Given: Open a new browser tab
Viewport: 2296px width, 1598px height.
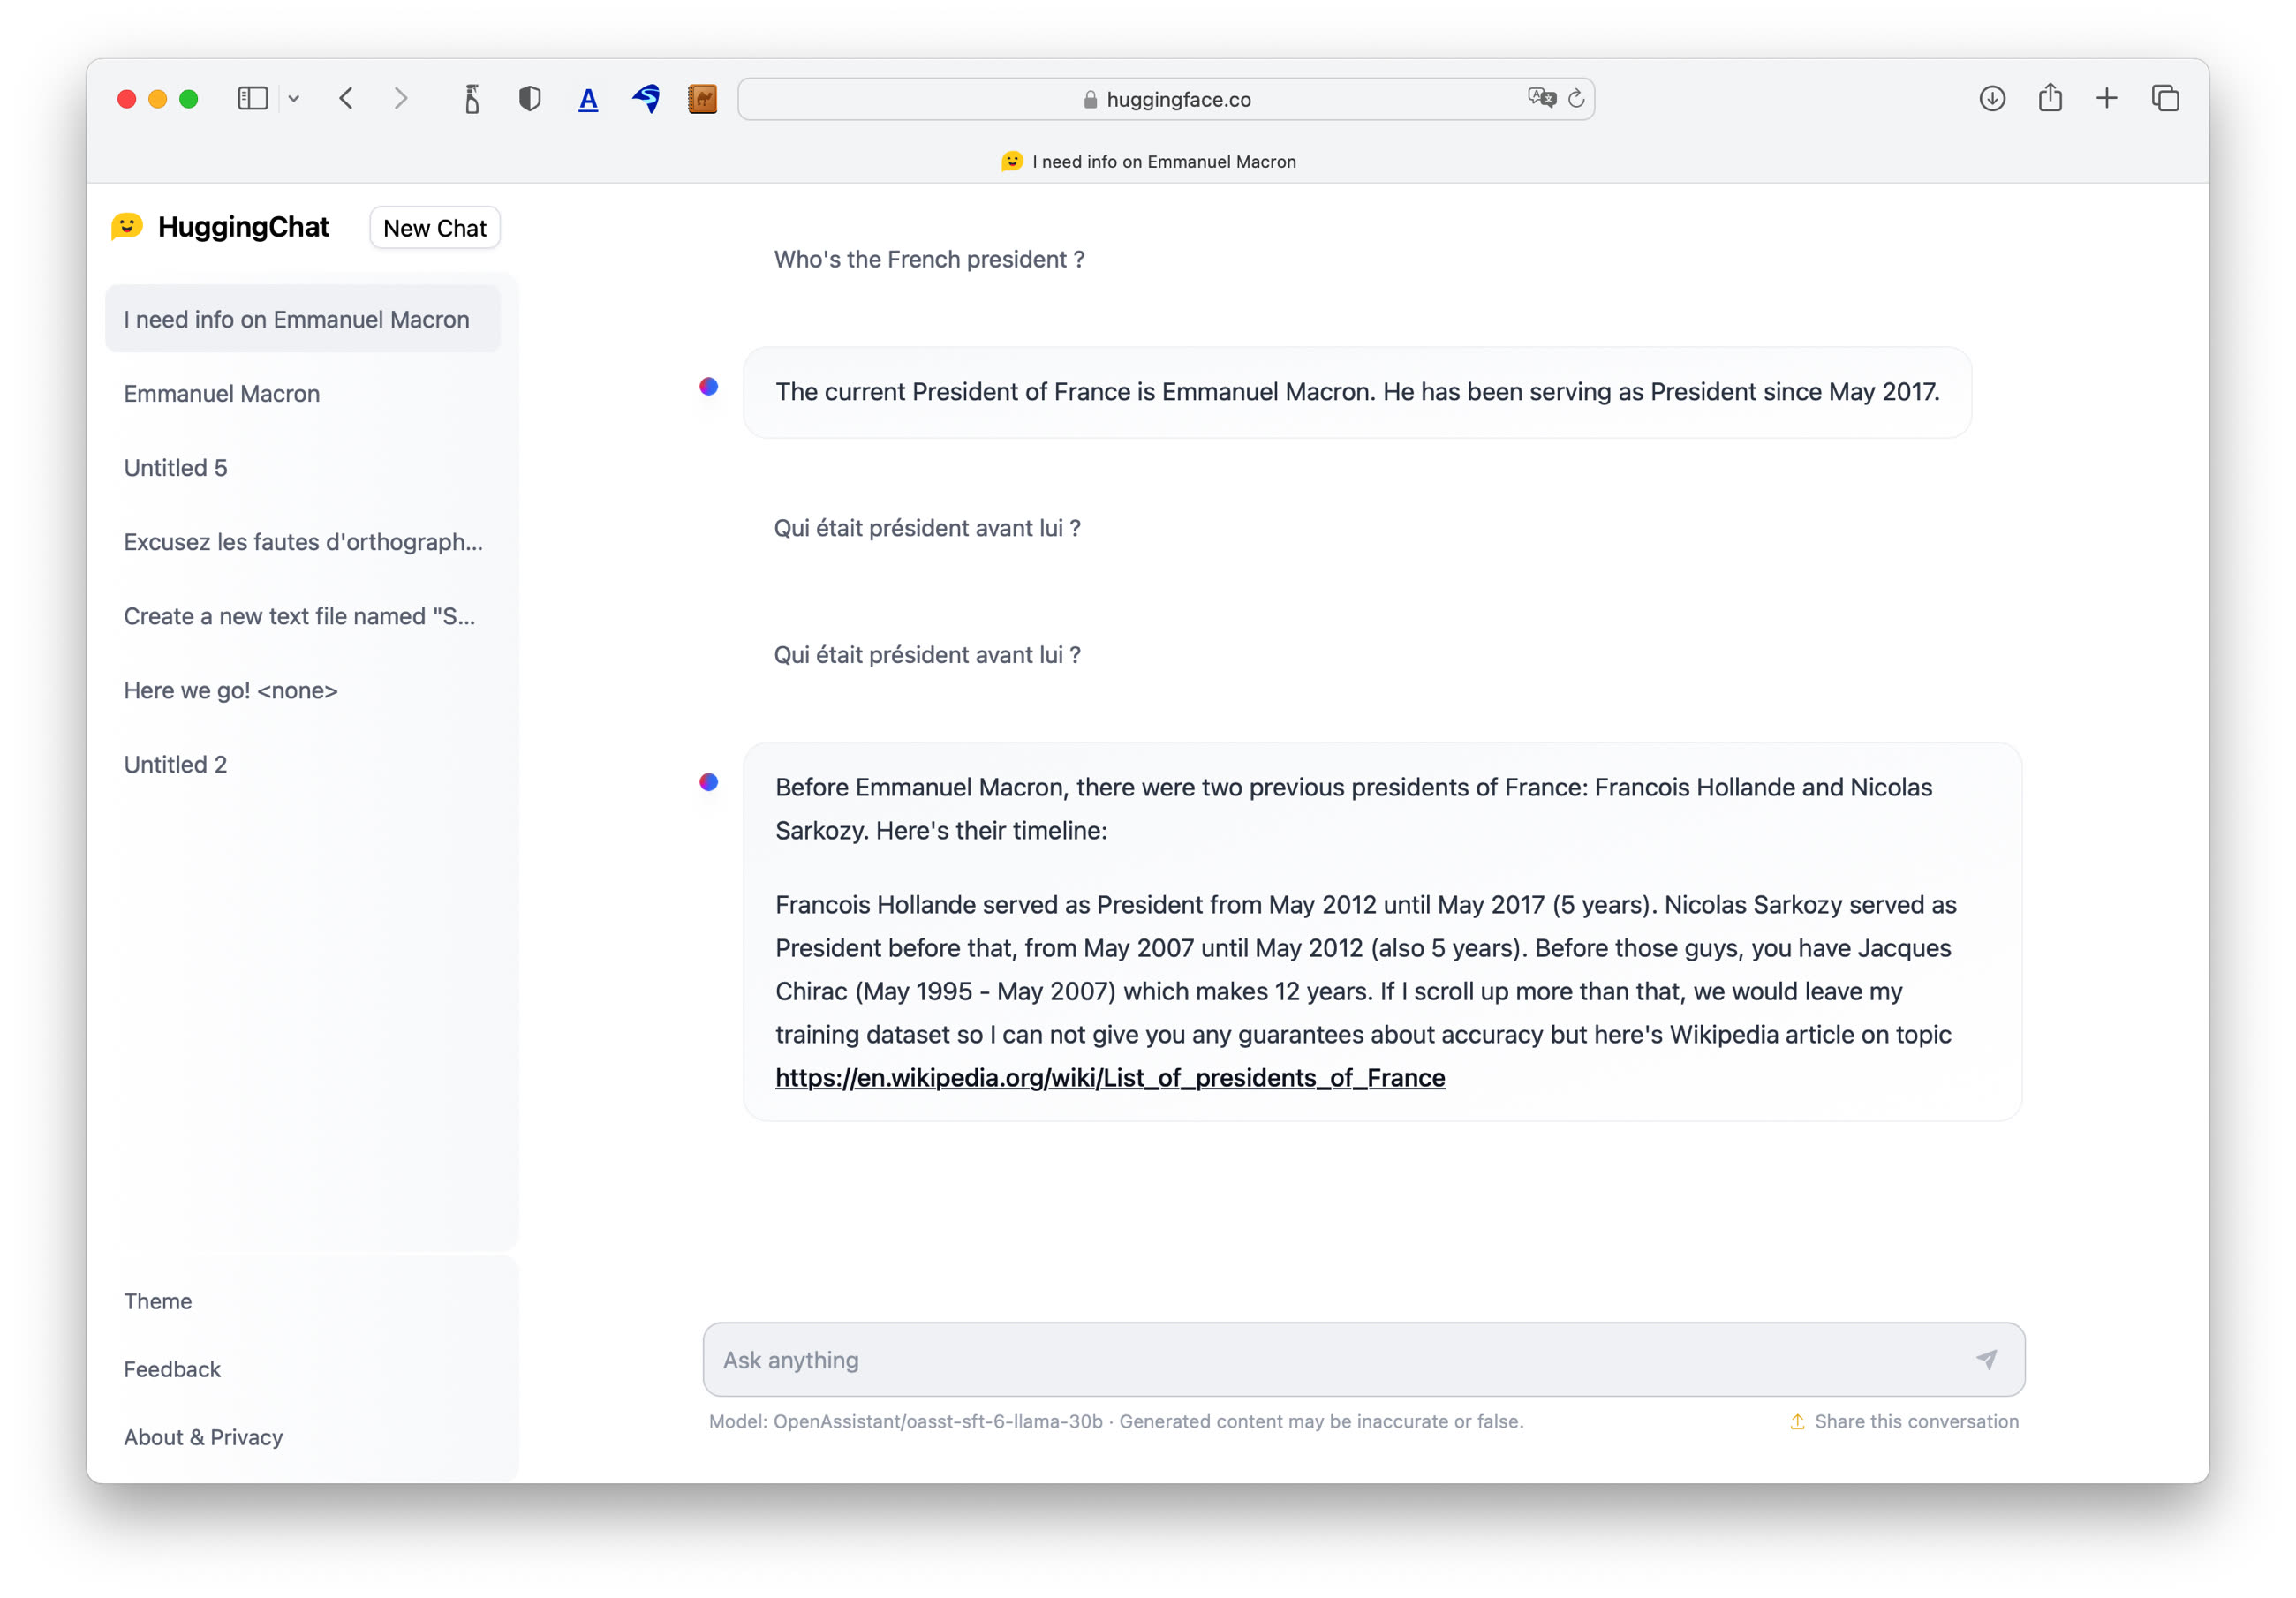Looking at the screenshot, I should click(x=2107, y=98).
